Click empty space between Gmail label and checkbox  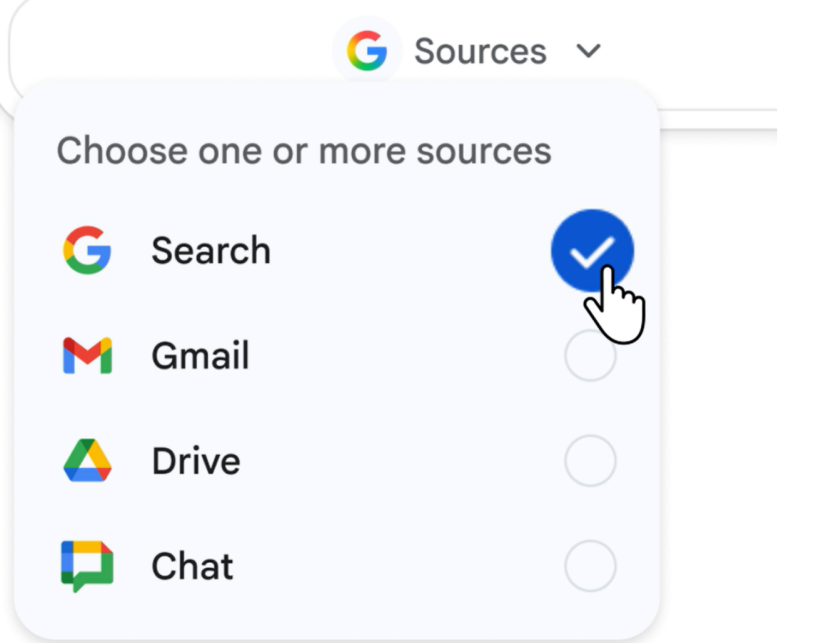point(400,356)
